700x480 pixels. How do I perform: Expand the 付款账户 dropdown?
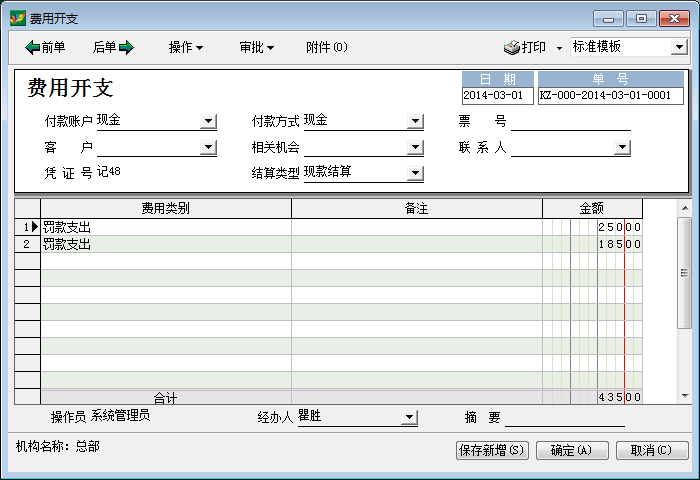click(x=208, y=122)
